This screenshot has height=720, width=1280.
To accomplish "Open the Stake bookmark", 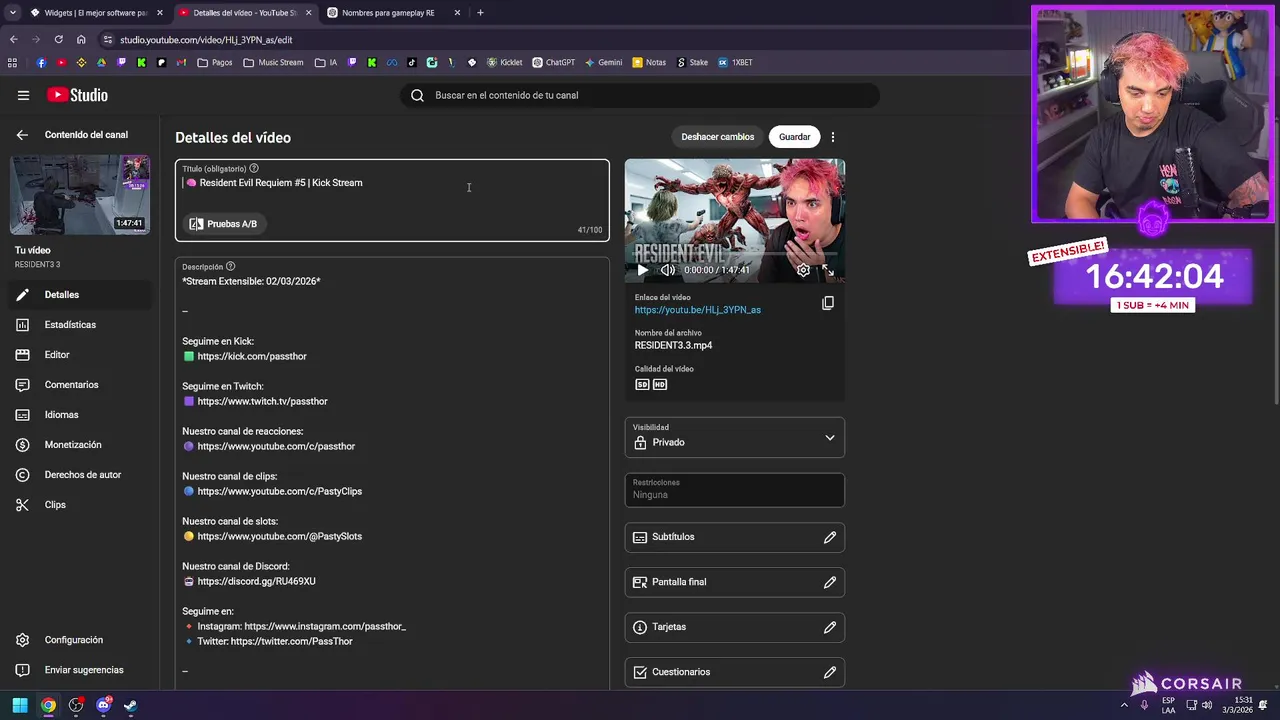I will click(692, 62).
